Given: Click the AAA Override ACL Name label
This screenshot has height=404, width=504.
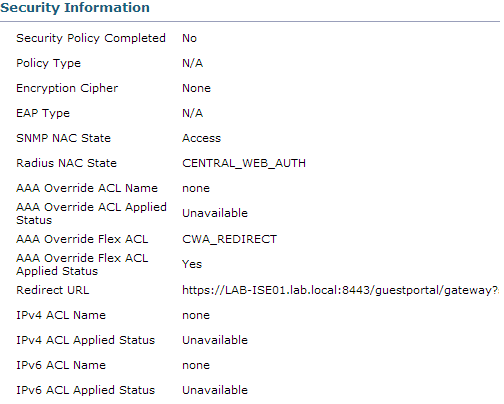Looking at the screenshot, I should pos(87,188).
